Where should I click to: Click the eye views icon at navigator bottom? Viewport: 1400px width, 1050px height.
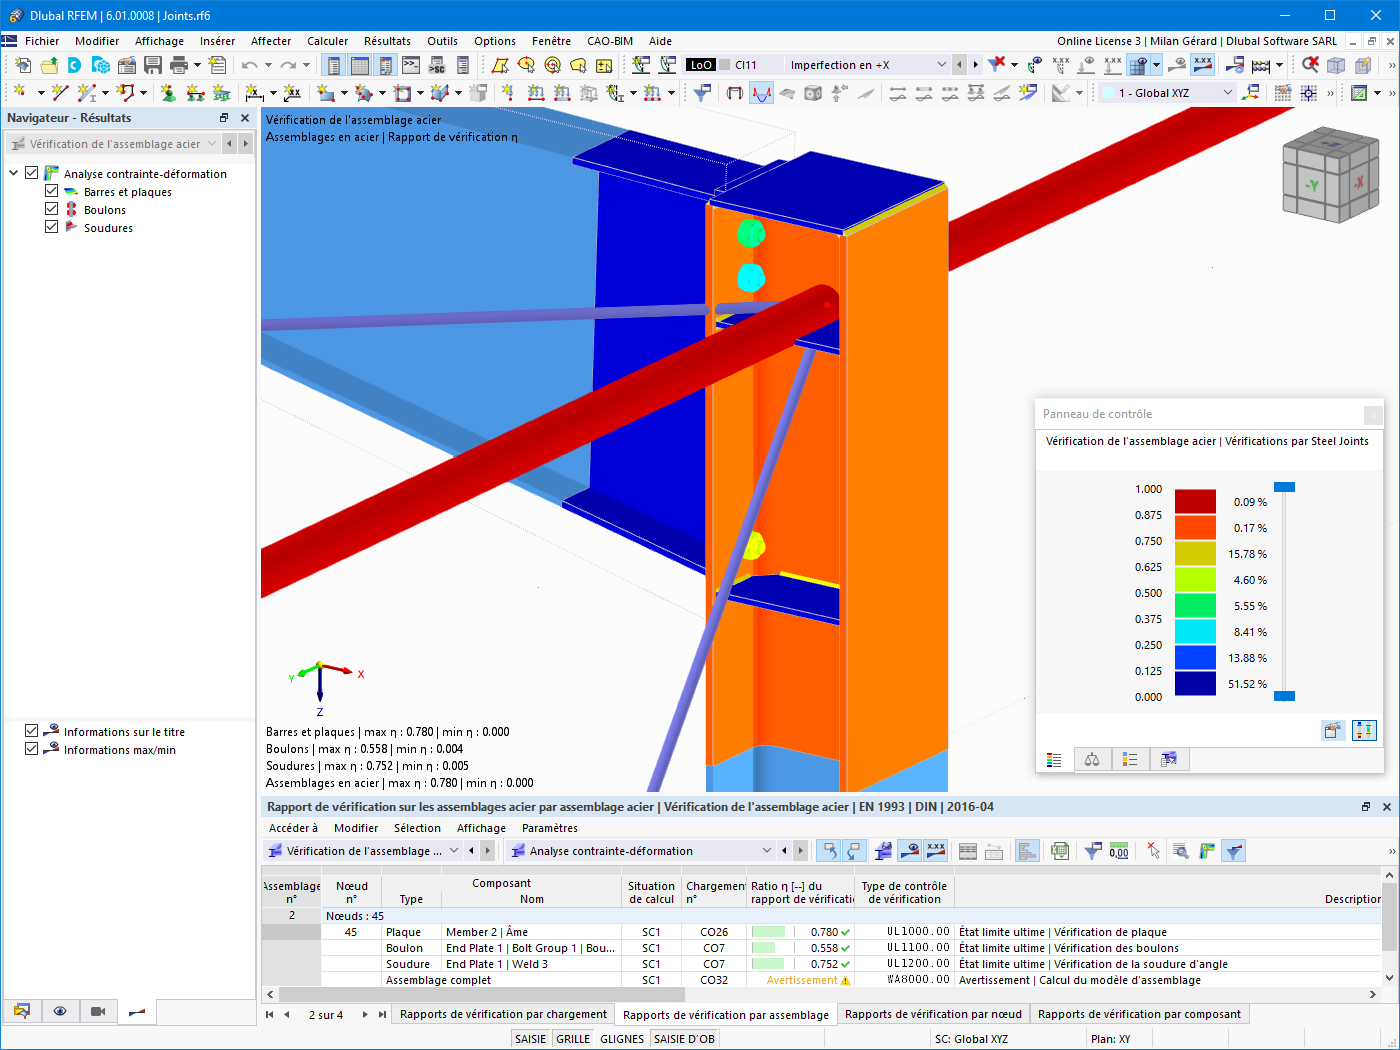pyautogui.click(x=60, y=1011)
